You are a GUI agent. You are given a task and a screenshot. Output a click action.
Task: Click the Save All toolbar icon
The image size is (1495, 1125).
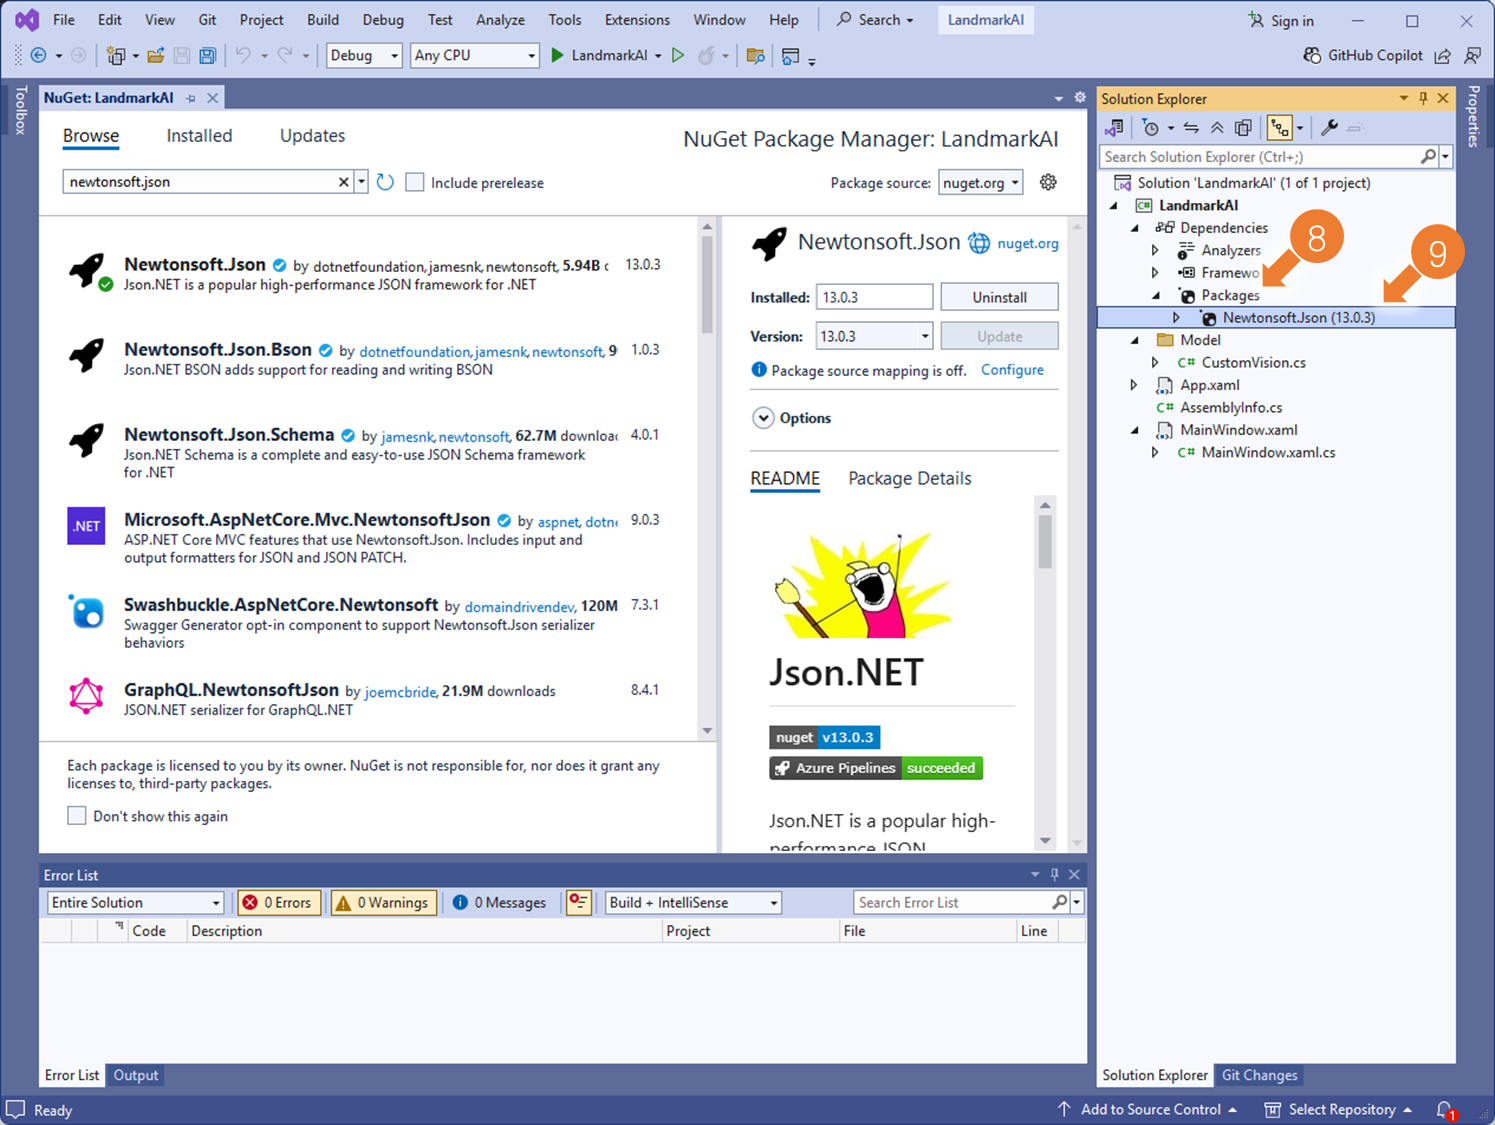click(x=208, y=56)
